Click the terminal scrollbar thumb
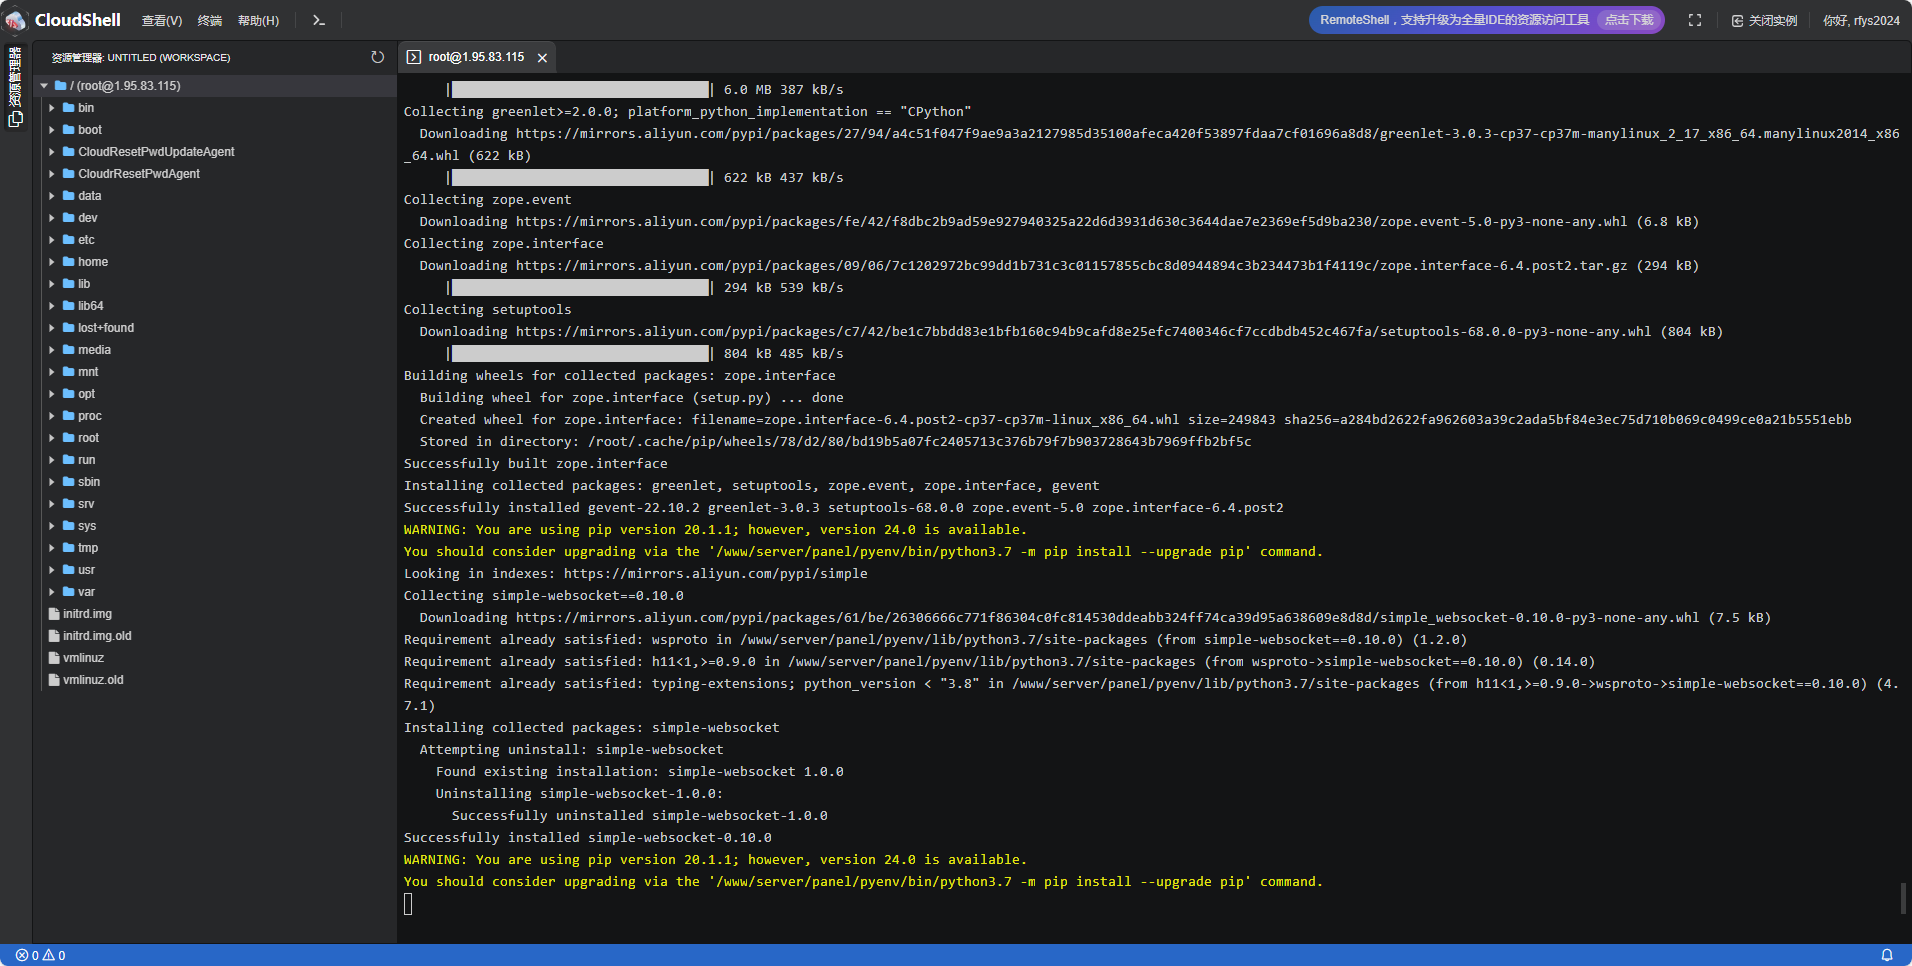1912x966 pixels. click(1903, 898)
